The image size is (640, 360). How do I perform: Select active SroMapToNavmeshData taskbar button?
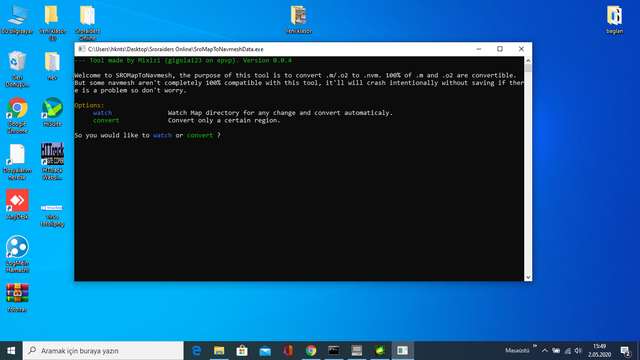(402, 351)
